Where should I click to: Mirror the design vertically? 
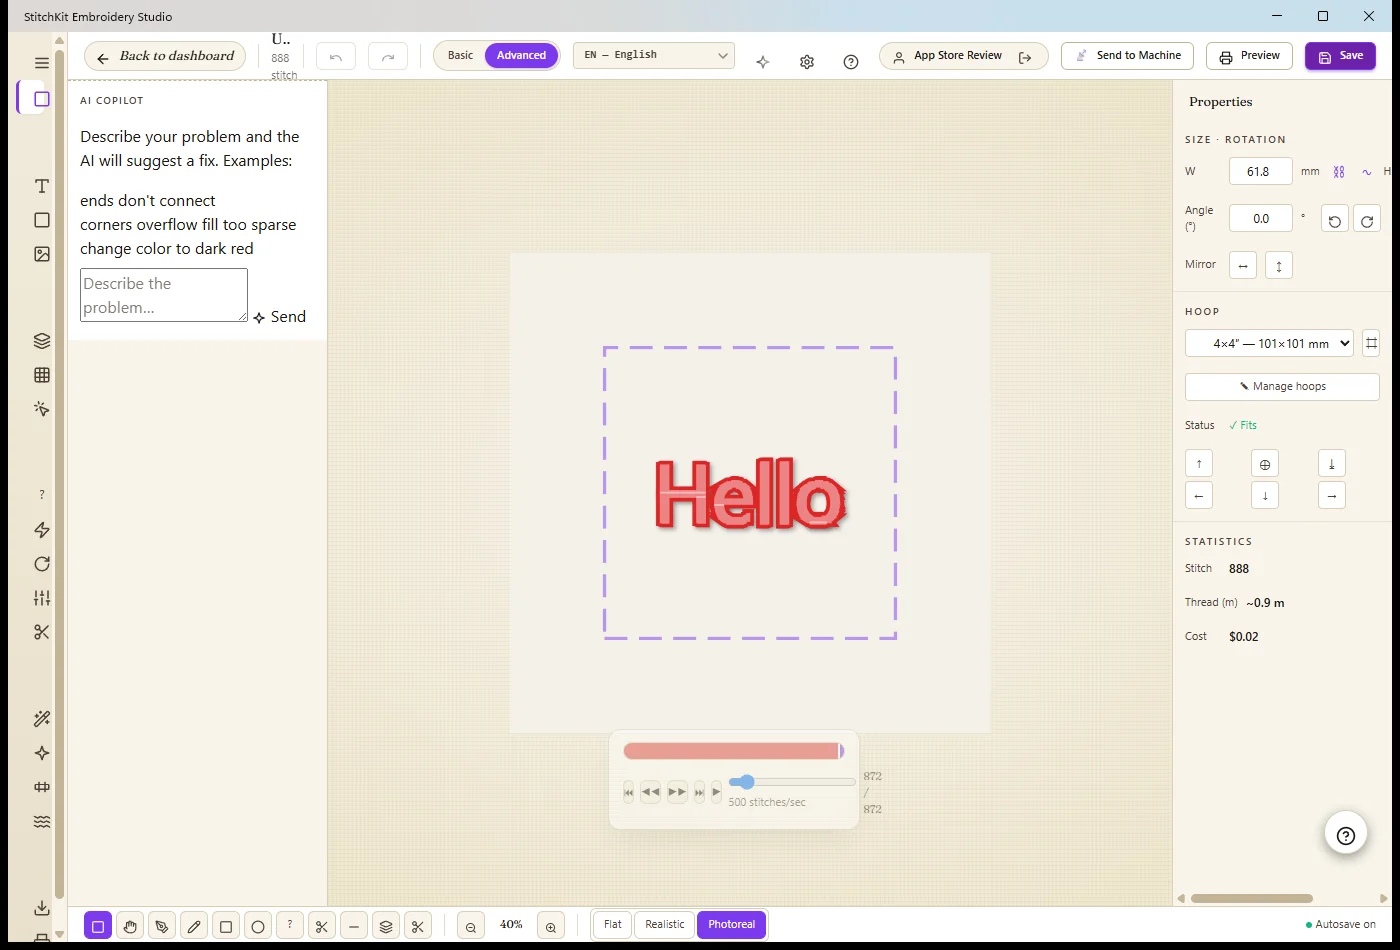1279,265
